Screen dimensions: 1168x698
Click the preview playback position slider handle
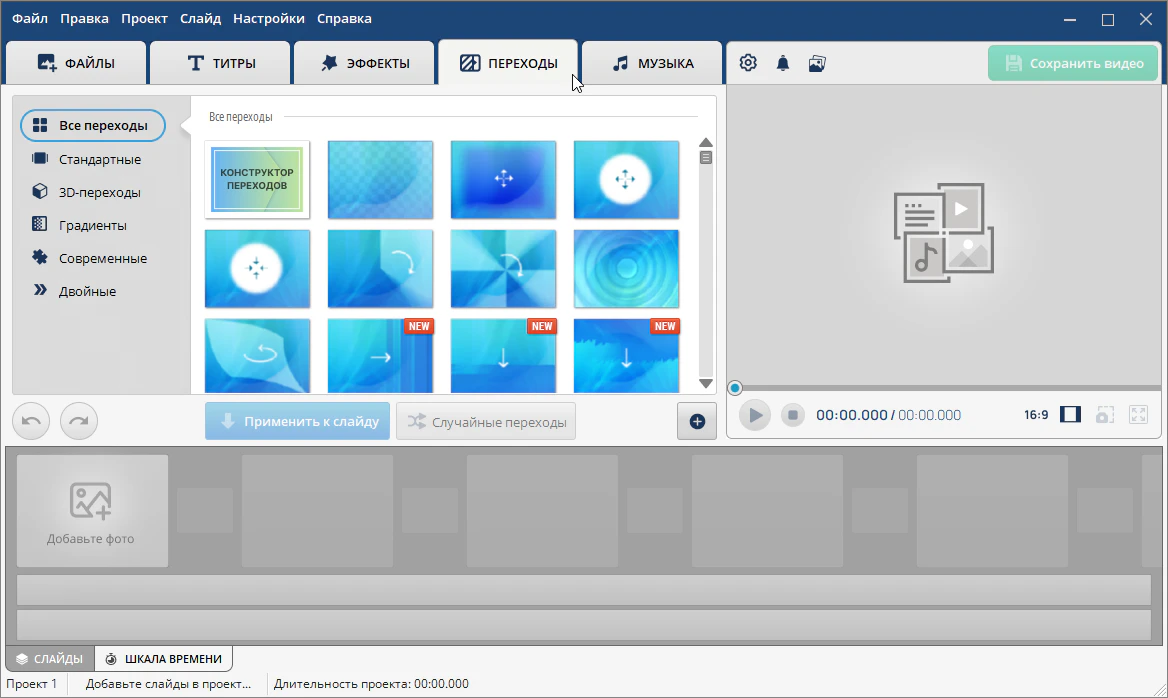pyautogui.click(x=735, y=388)
